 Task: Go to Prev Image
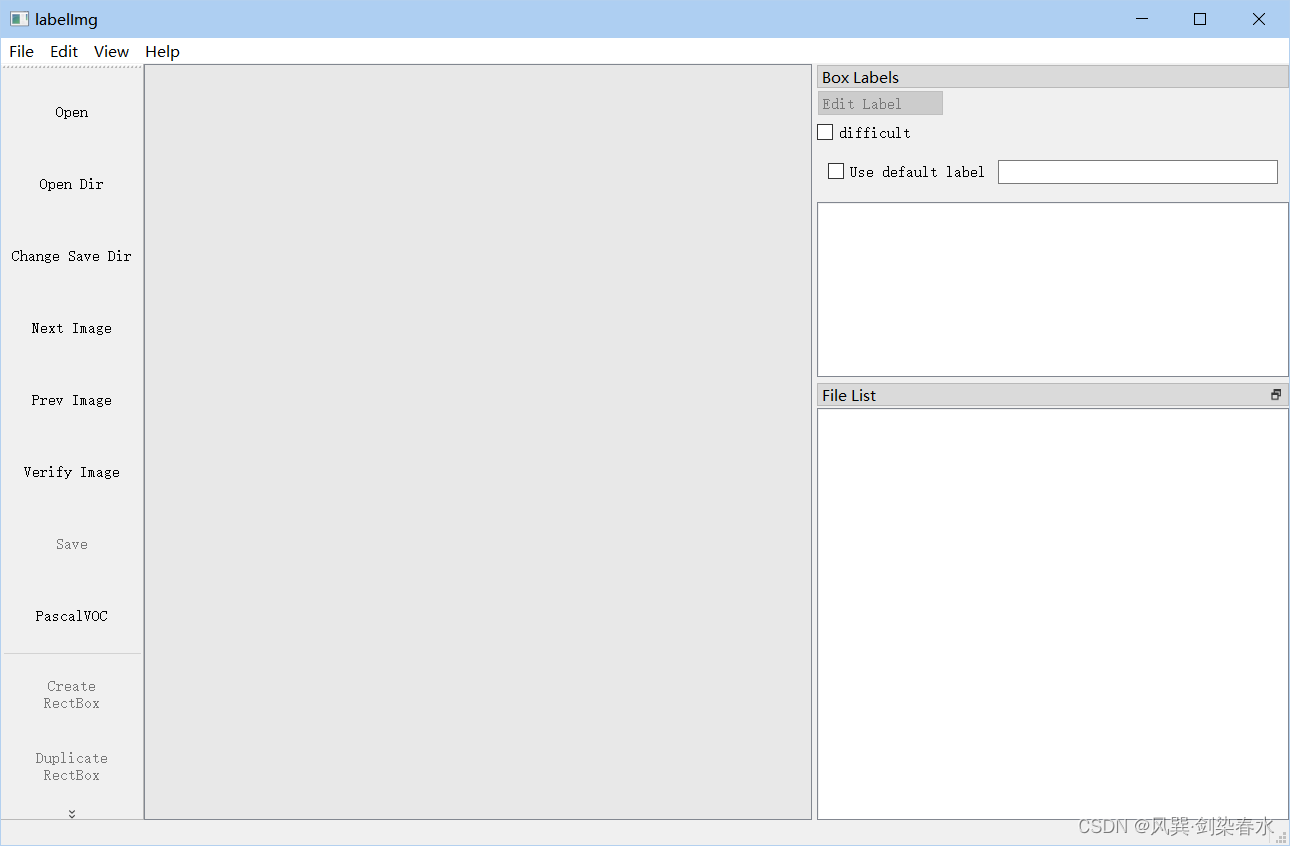click(72, 401)
